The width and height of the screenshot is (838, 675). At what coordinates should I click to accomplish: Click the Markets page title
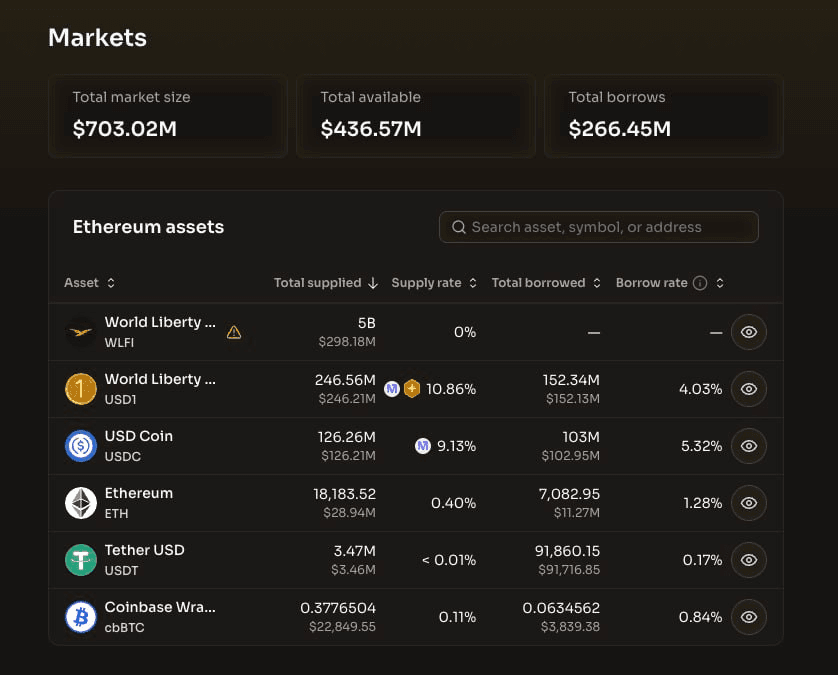click(x=97, y=38)
